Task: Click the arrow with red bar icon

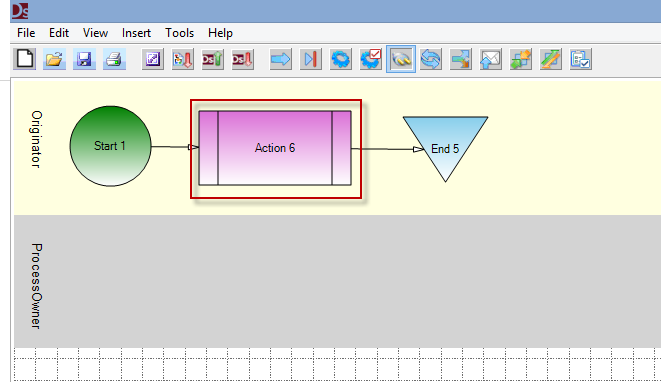Action: click(x=311, y=59)
